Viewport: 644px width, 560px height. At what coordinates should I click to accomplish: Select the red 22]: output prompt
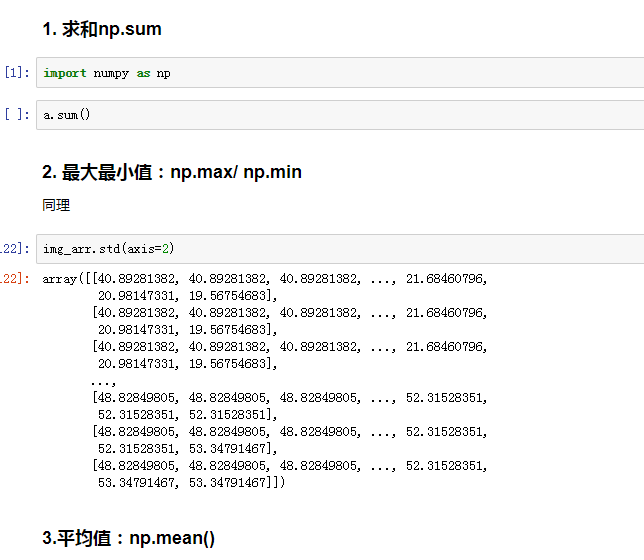tap(15, 279)
